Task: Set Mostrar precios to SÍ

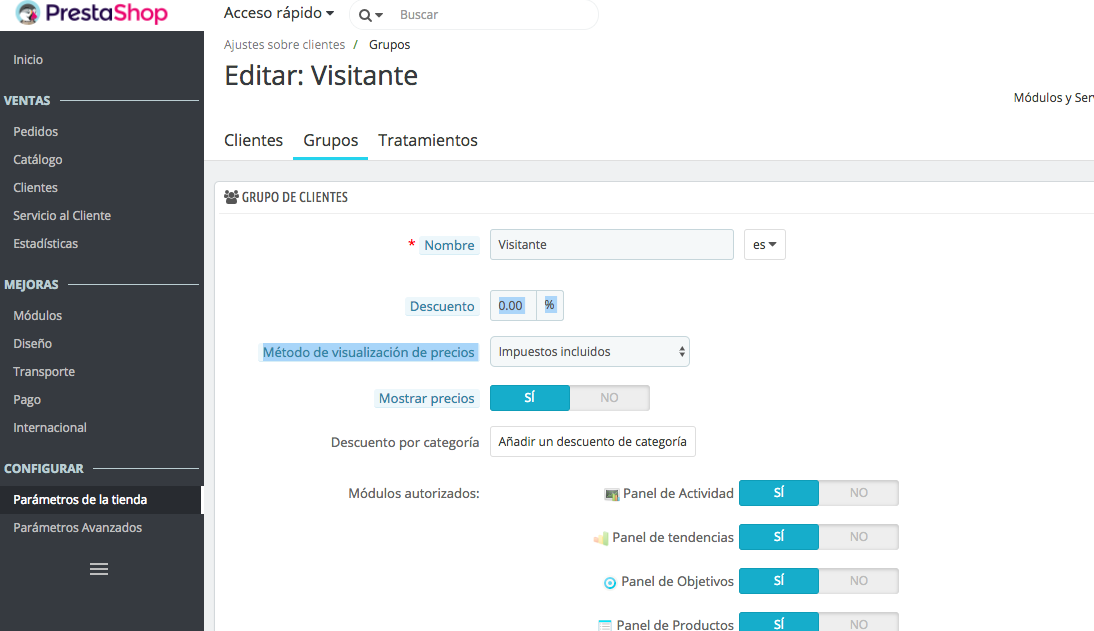Action: coord(530,398)
